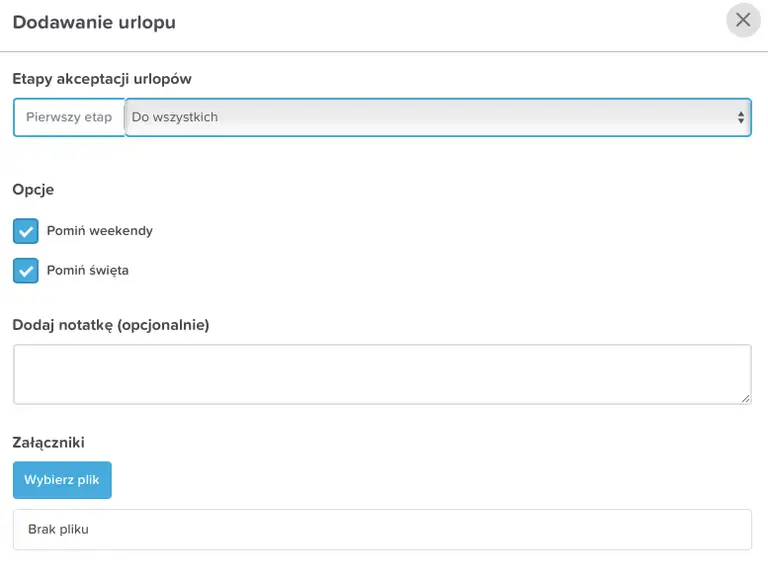The width and height of the screenshot is (768, 564).
Task: Click the Do wszystkich selected value text
Action: [x=175, y=118]
